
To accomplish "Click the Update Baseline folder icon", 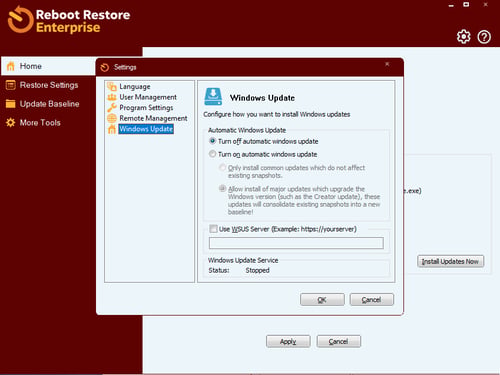I will (x=11, y=104).
